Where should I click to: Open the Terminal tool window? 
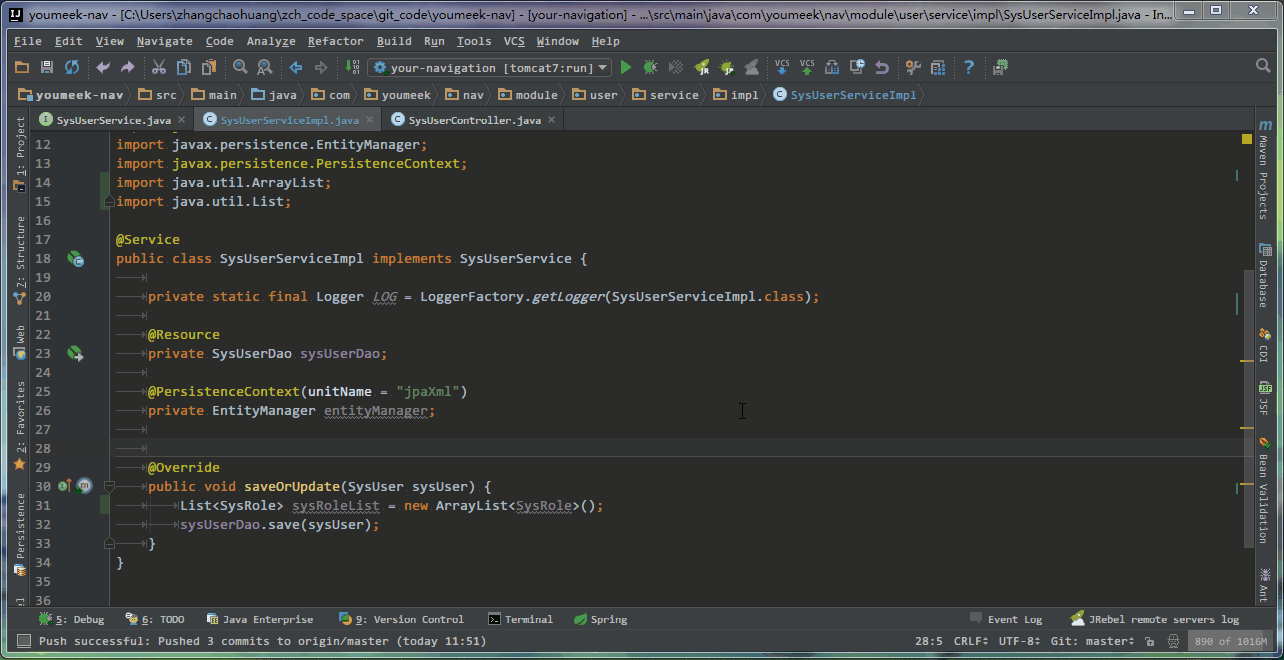coord(520,619)
